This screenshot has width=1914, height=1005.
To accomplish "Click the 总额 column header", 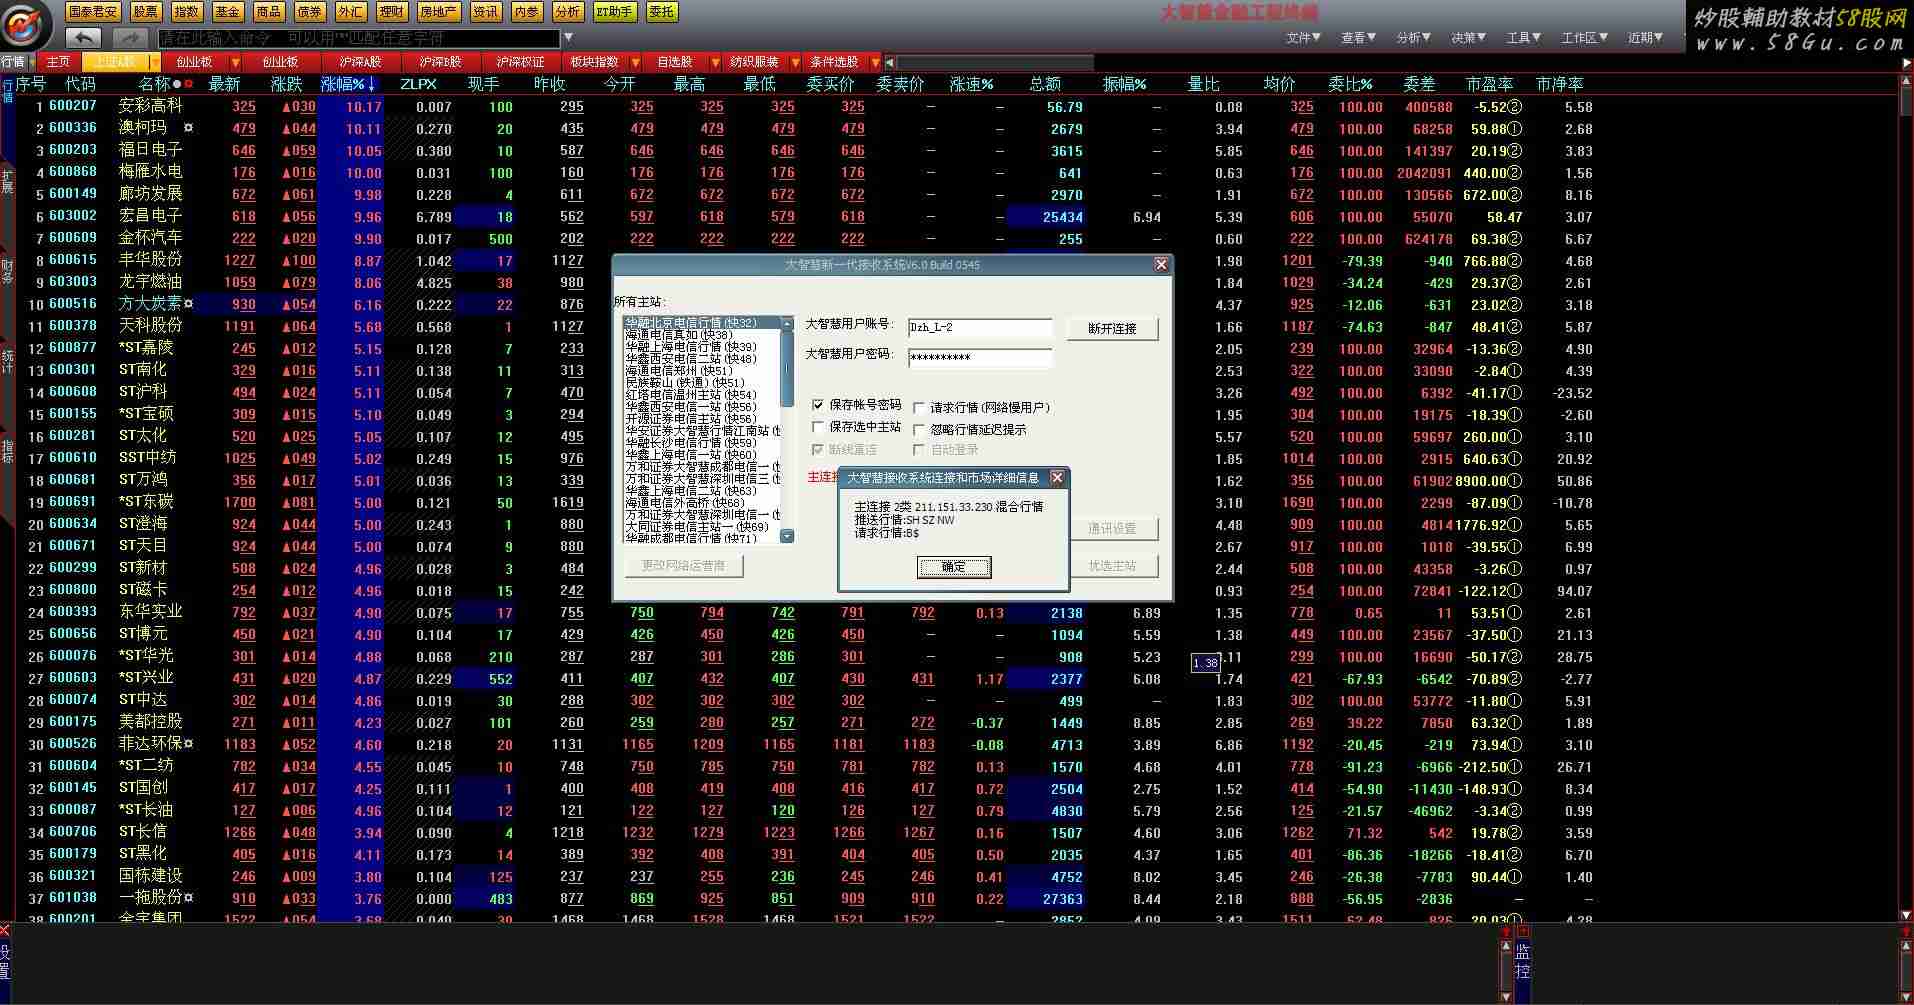I will pos(1045,84).
